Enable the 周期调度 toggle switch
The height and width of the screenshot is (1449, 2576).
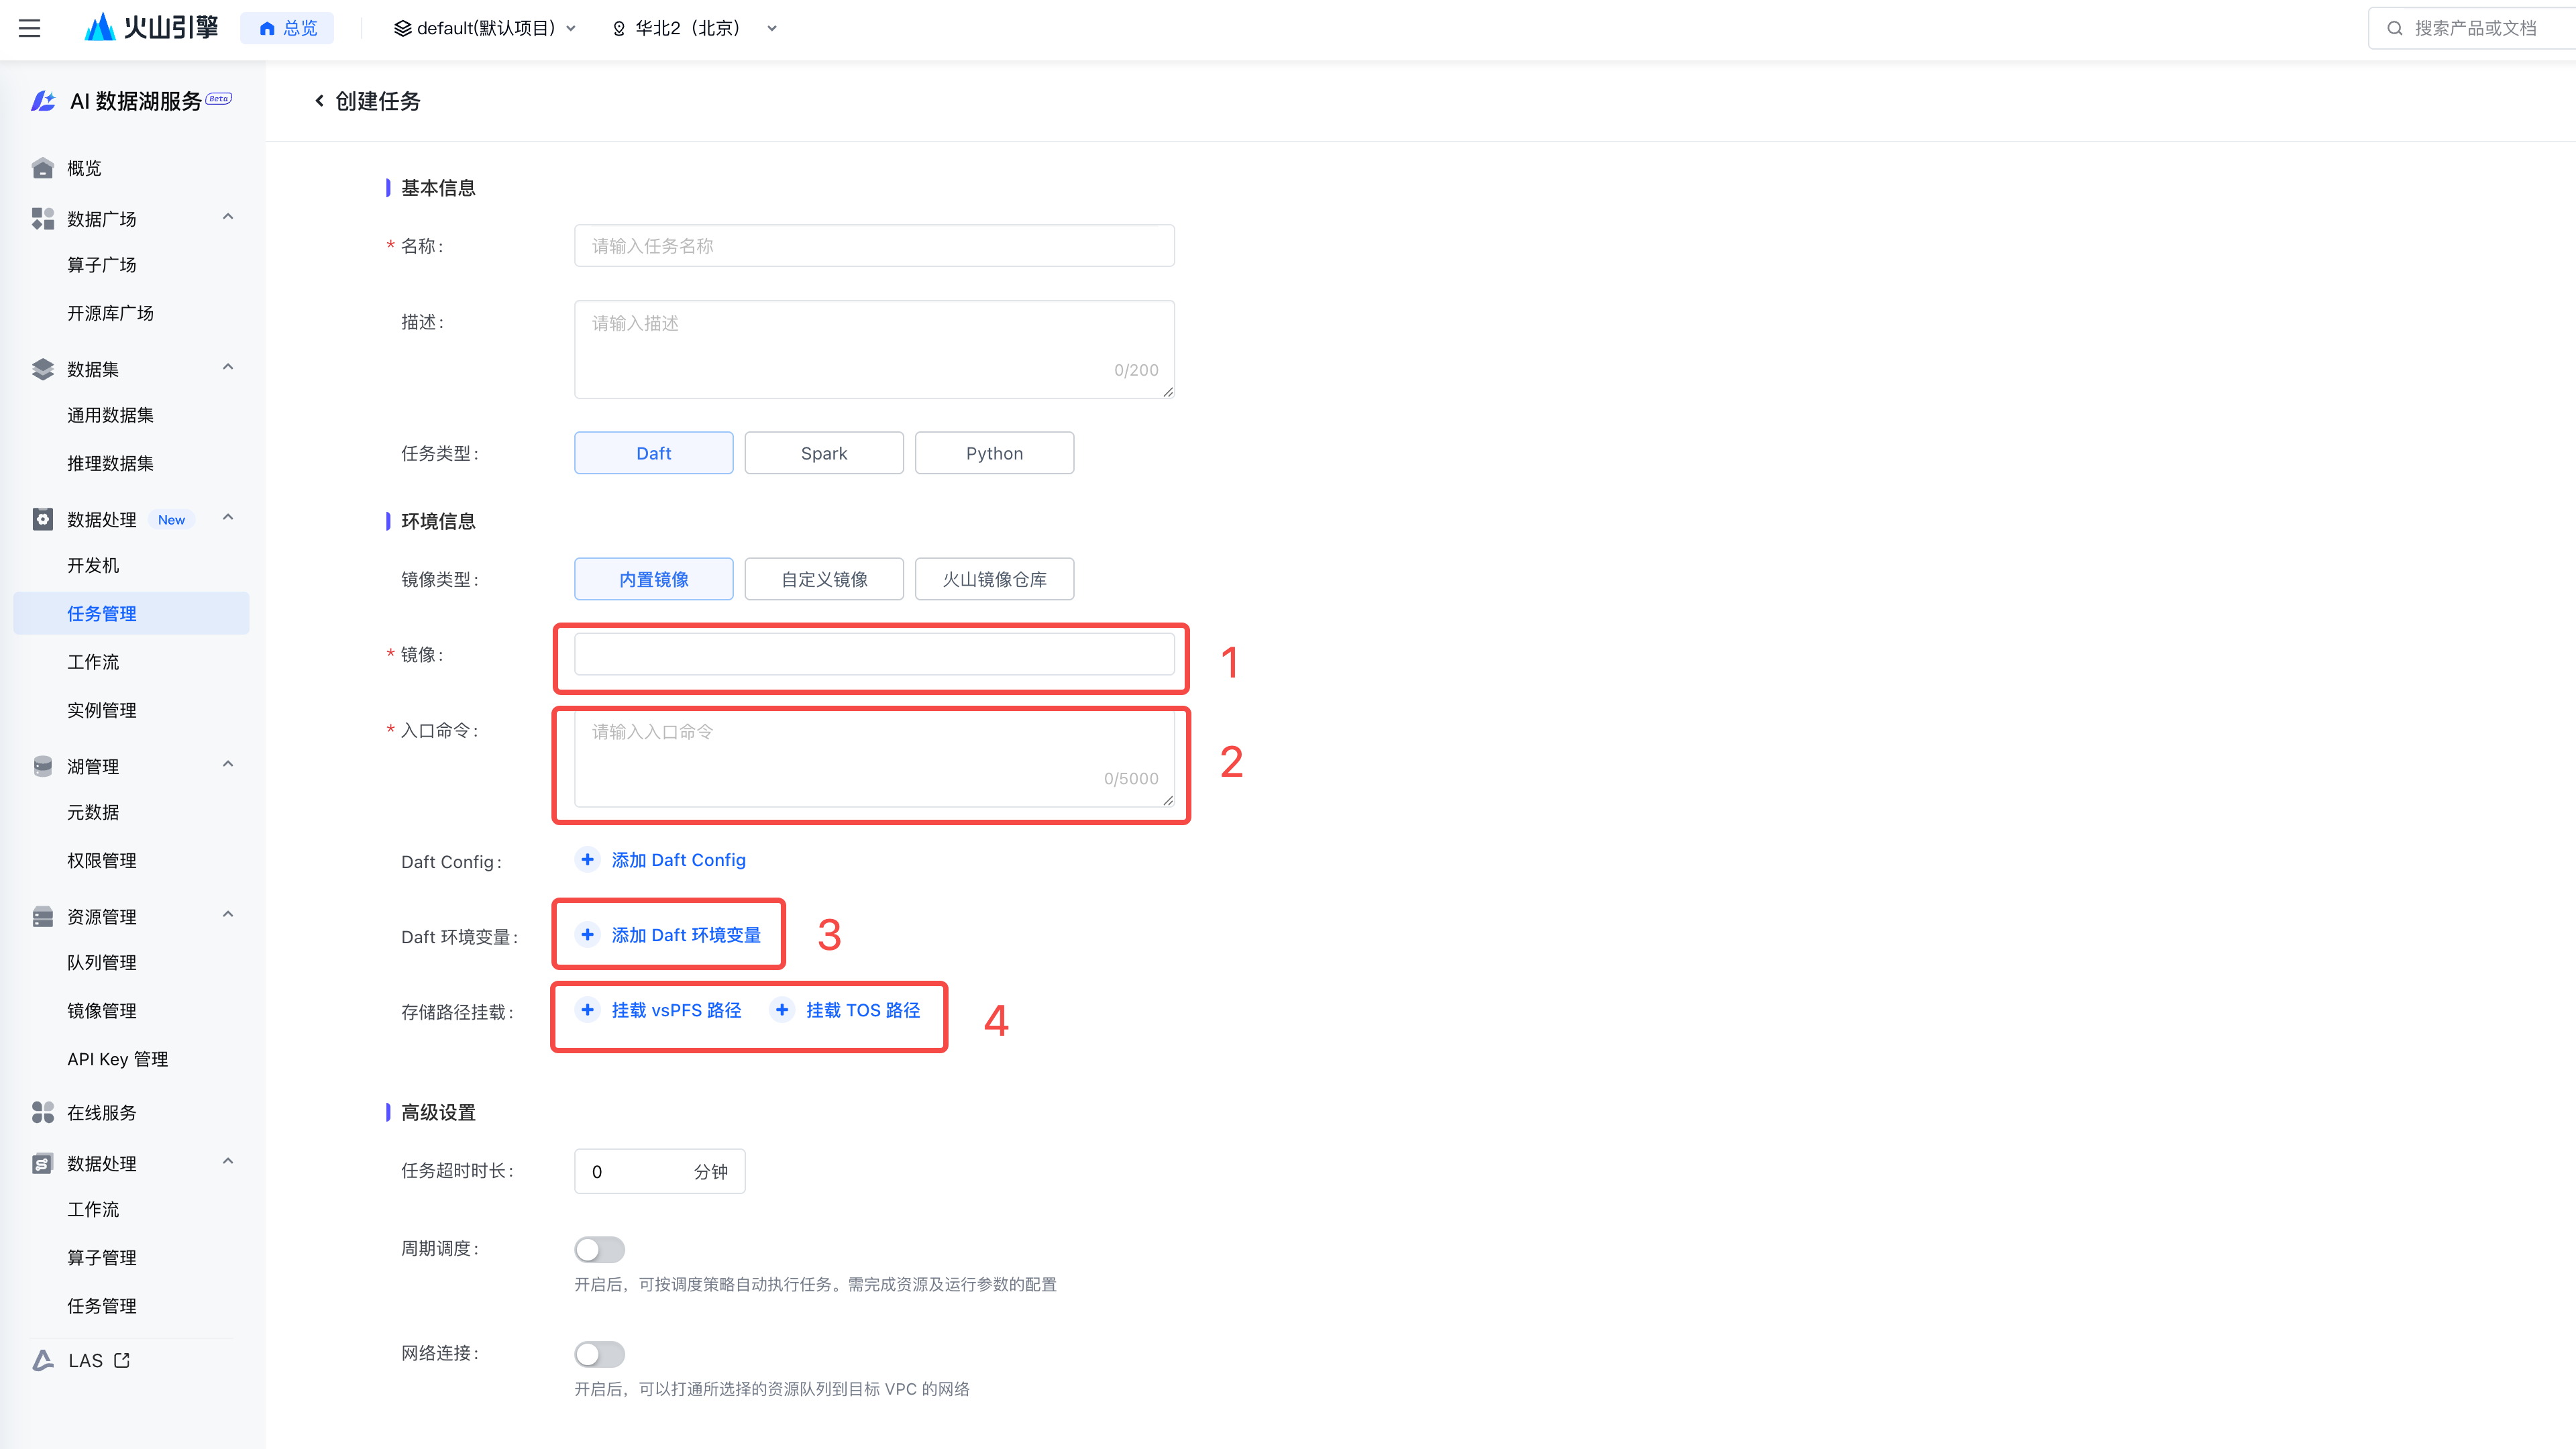tap(599, 1249)
